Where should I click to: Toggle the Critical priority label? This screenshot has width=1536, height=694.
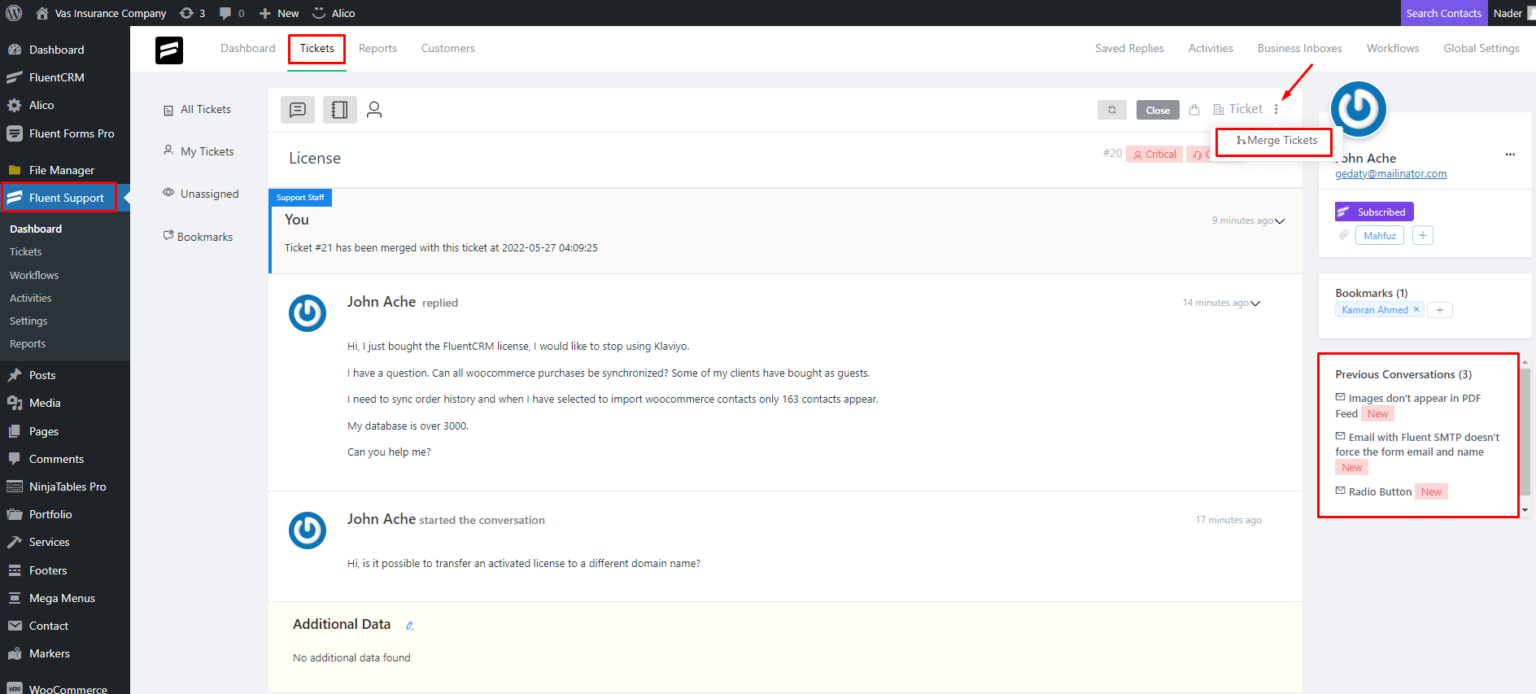tap(1154, 153)
